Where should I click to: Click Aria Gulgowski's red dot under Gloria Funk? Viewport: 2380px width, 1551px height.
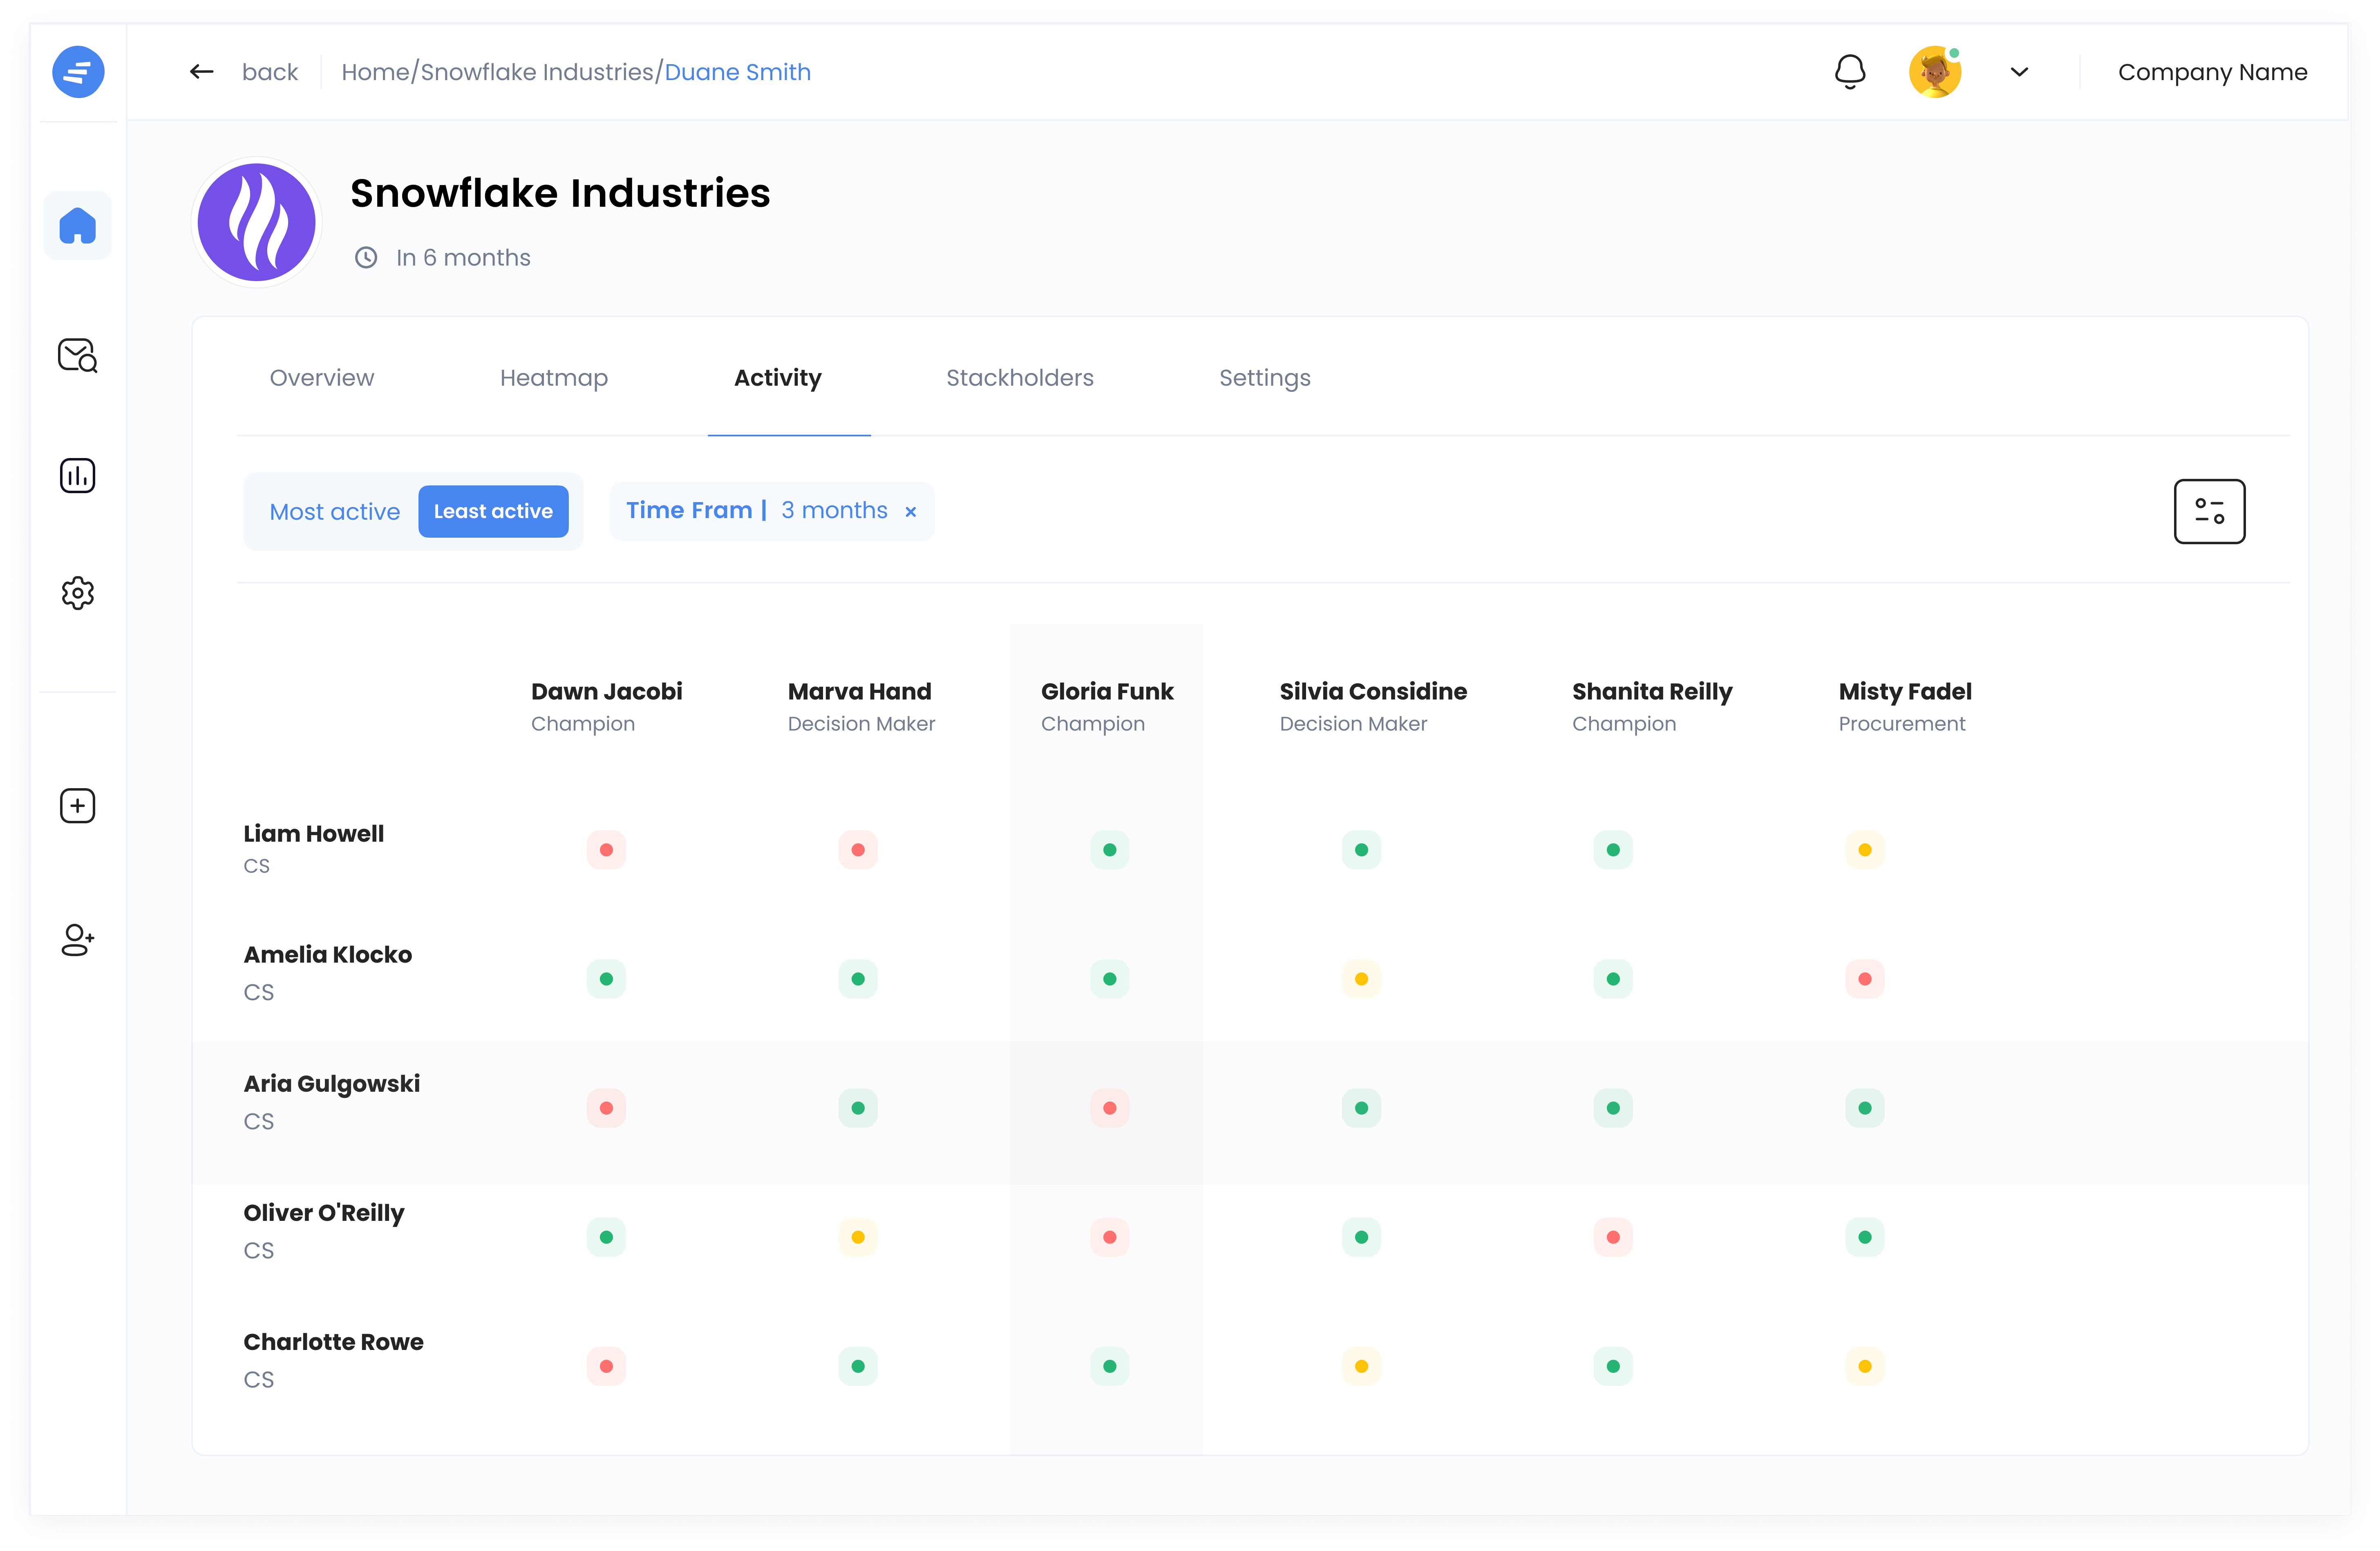tap(1110, 1108)
